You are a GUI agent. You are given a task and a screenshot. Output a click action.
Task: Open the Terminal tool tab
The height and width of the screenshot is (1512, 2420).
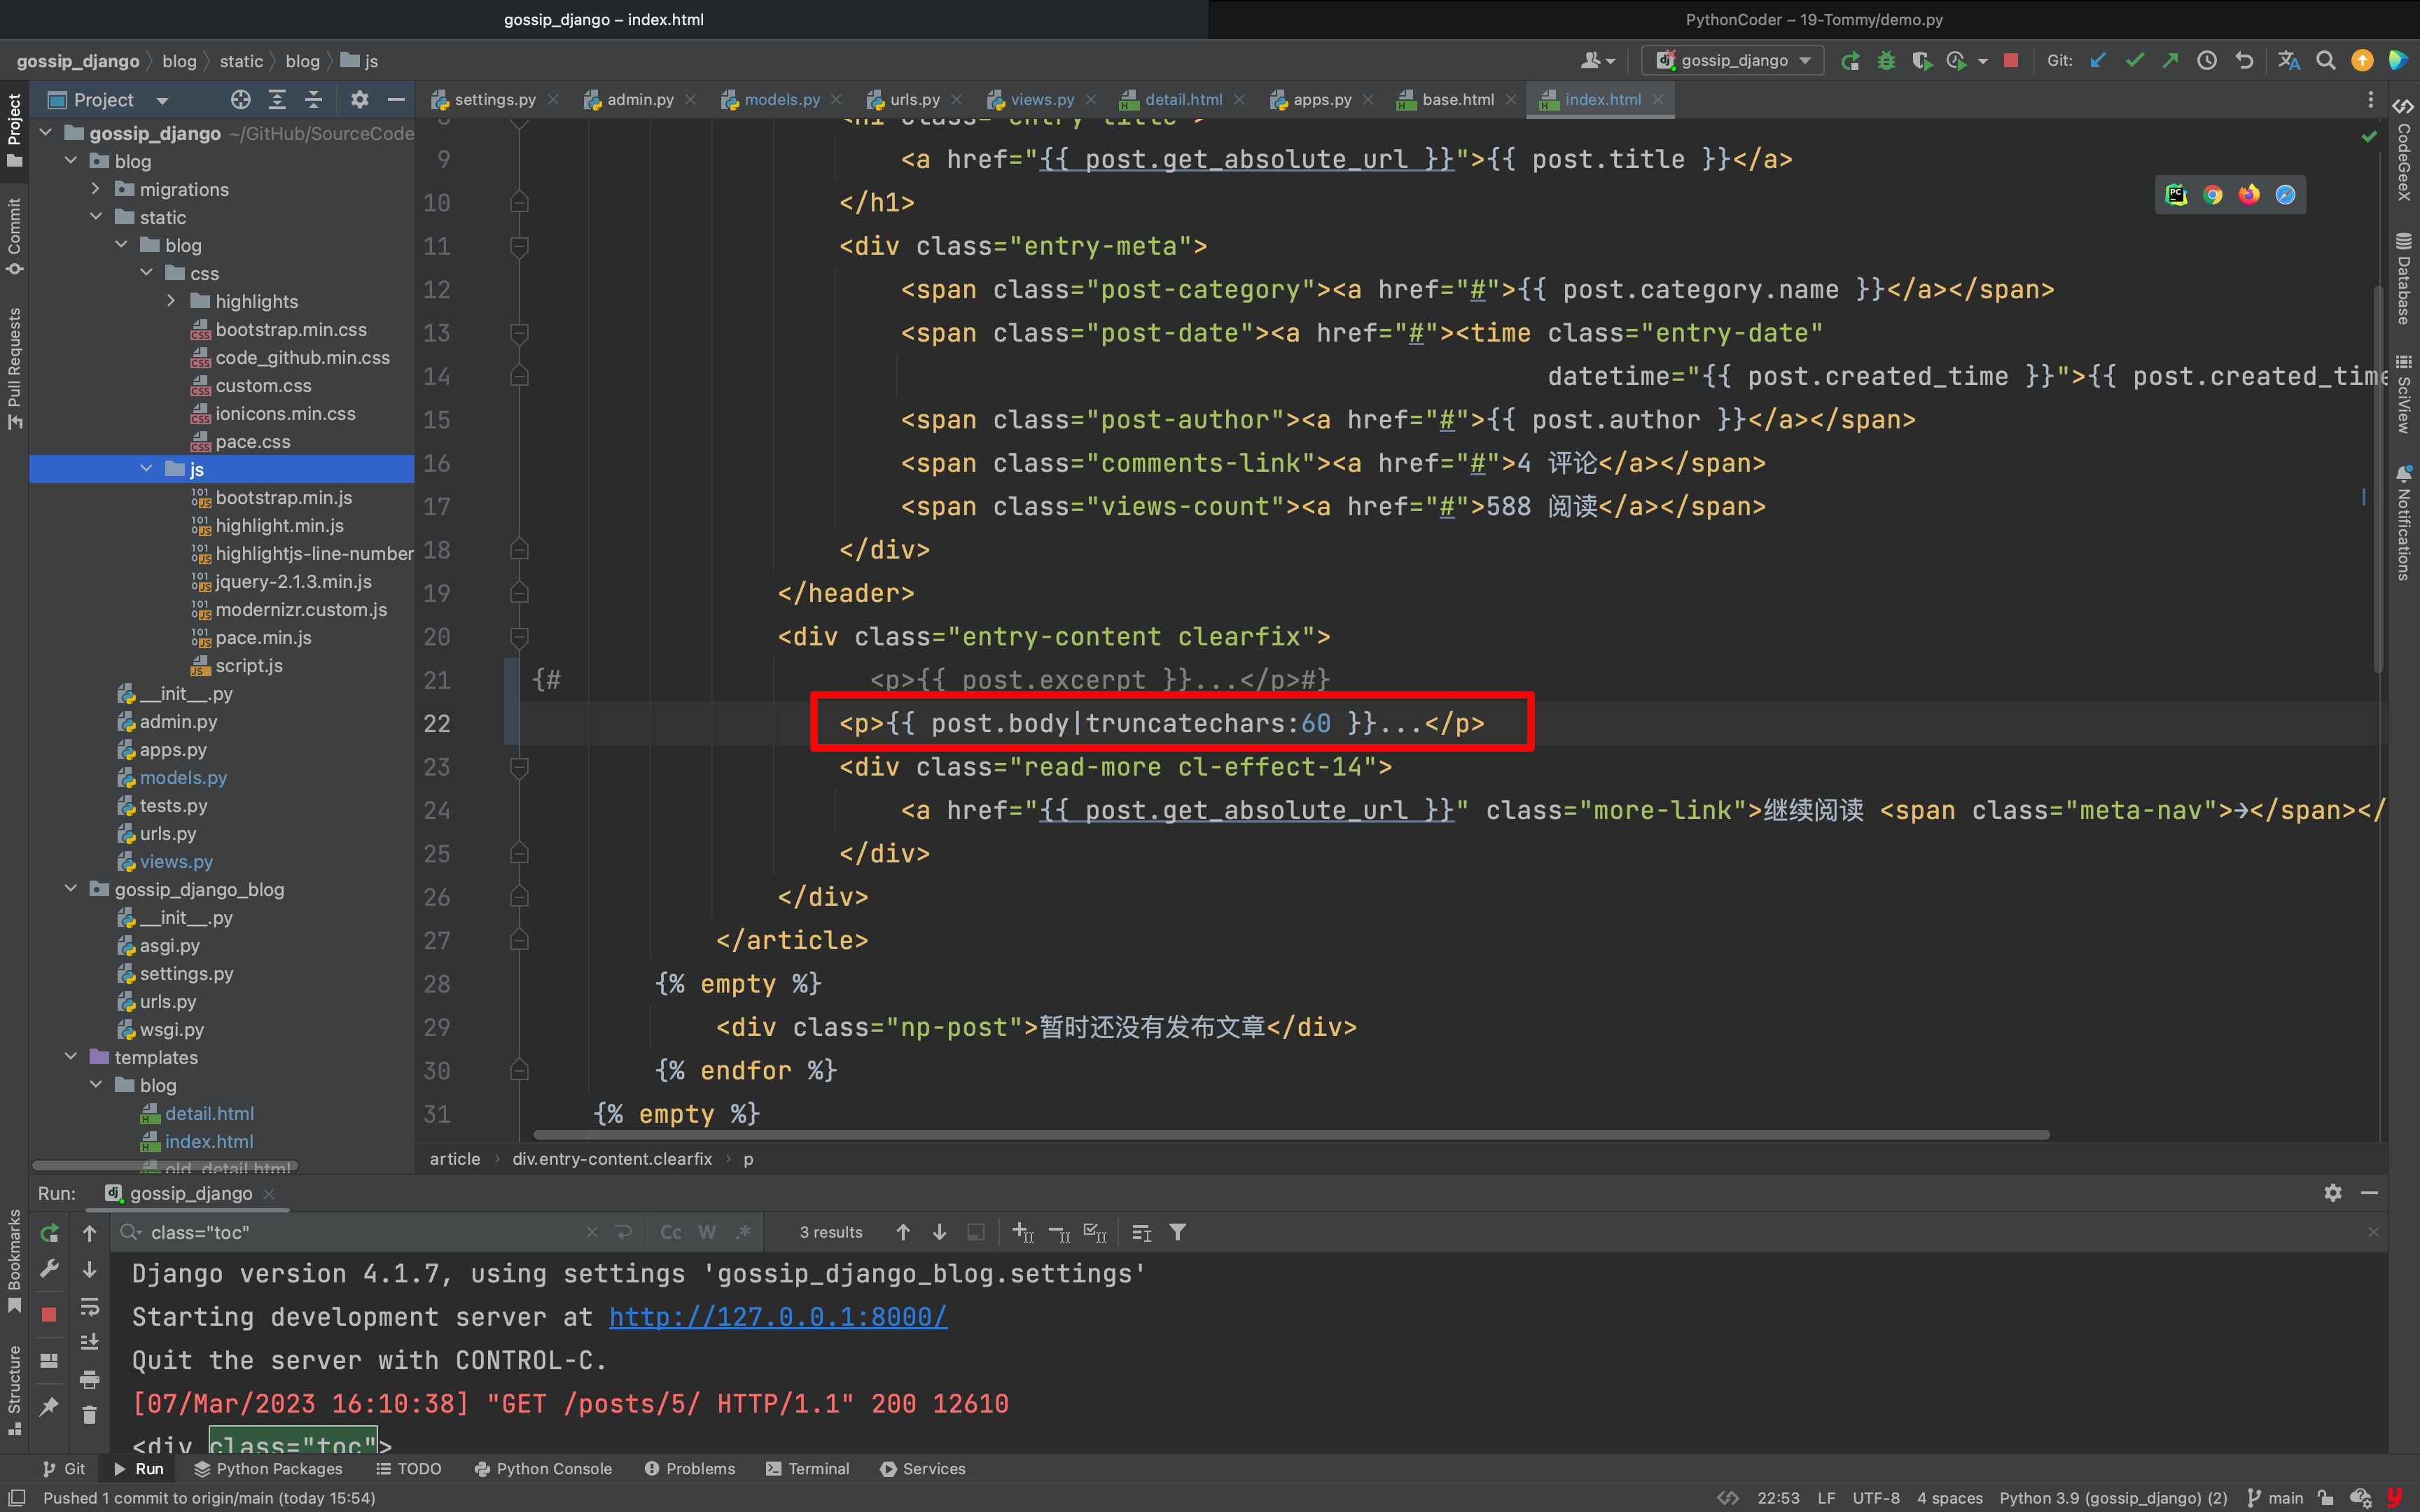[x=807, y=1469]
